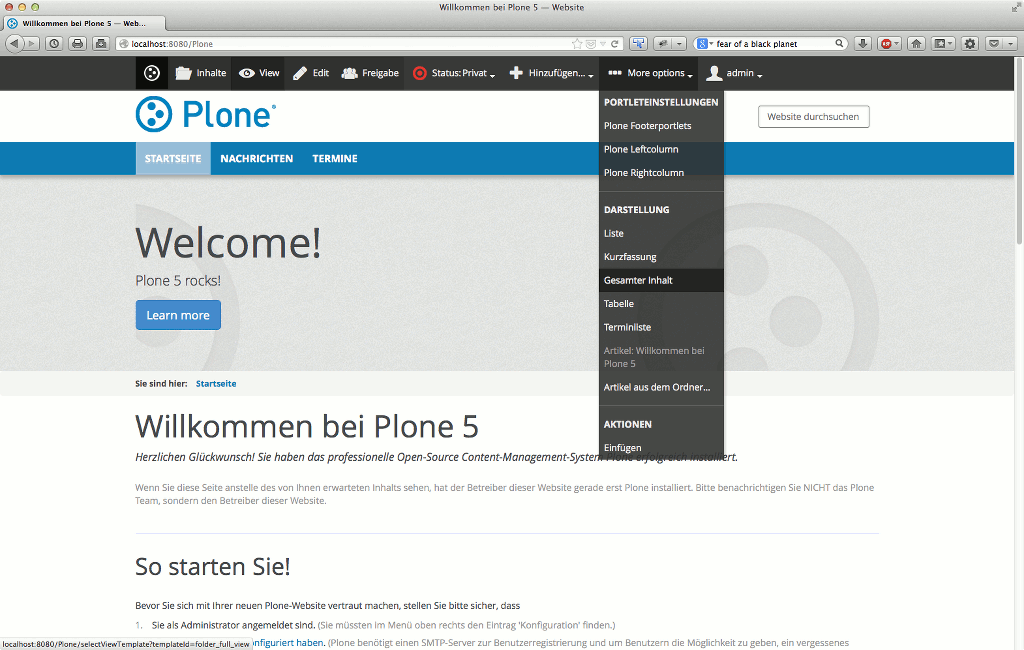Click the magnifier in browser search box
Viewport: 1024px width, 650px height.
click(x=839, y=44)
